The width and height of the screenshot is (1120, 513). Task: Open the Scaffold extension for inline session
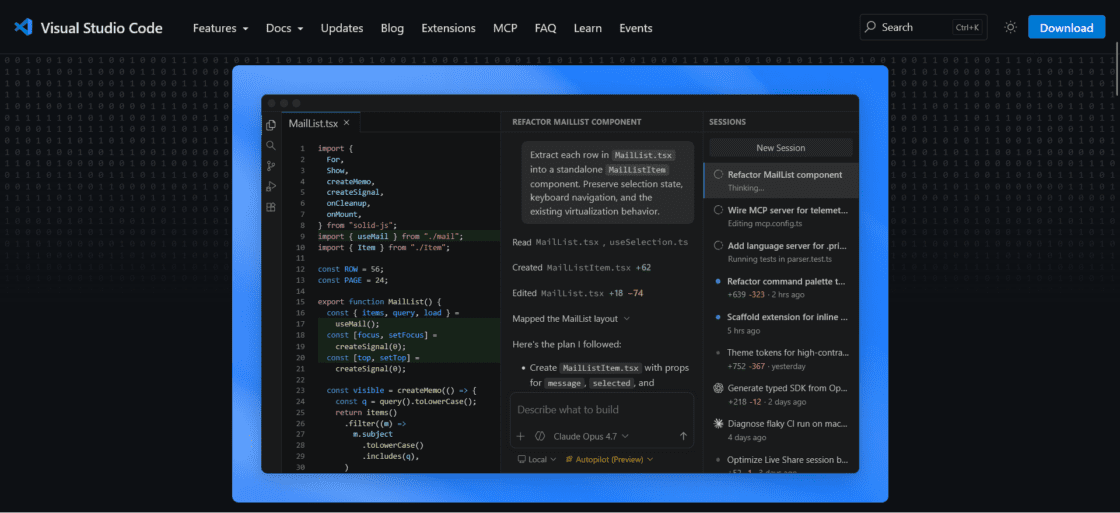[781, 323]
